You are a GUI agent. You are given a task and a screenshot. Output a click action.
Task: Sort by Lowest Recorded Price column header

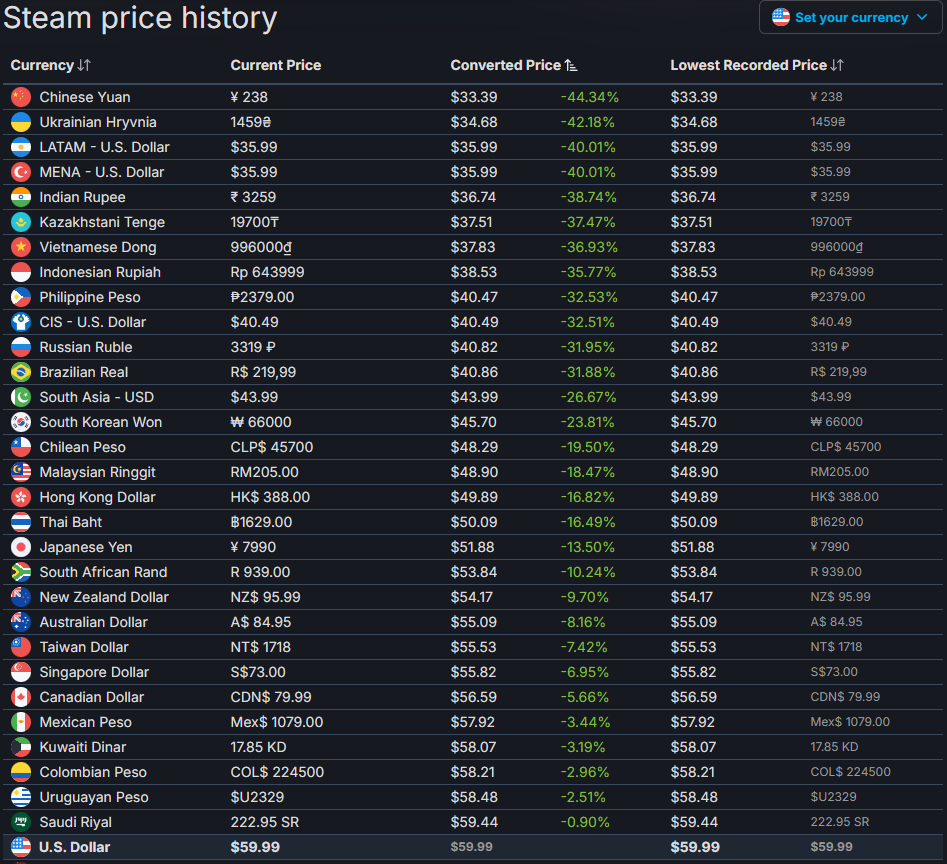point(757,65)
